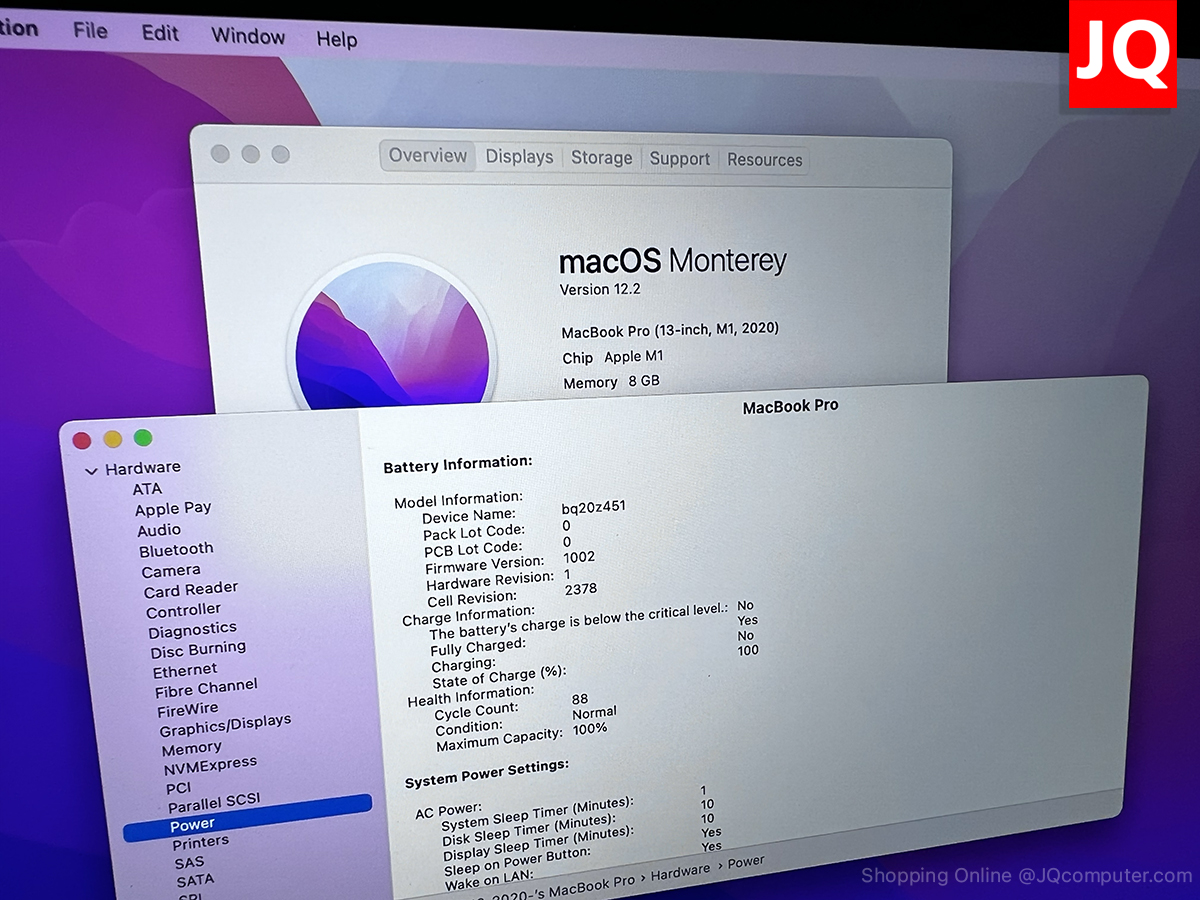1200x900 pixels.
Task: Click Hardware in the bottom path bar
Action: [680, 873]
